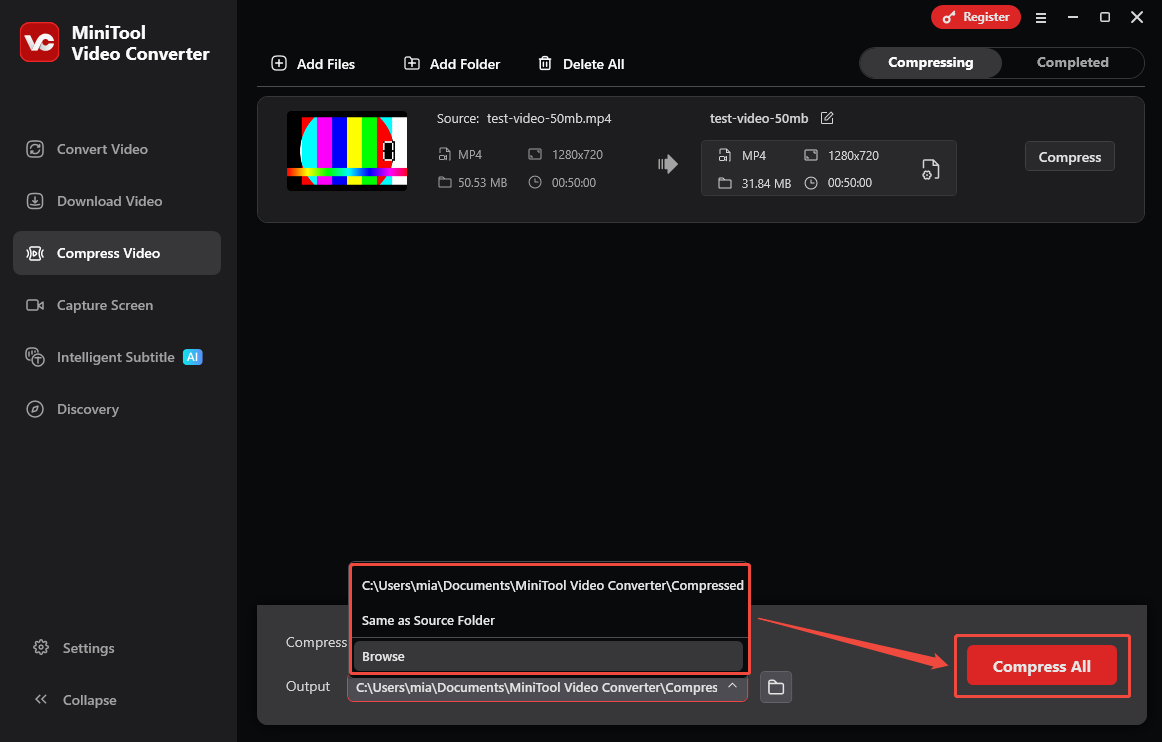Open the hamburger menu
The height and width of the screenshot is (742, 1162).
[1041, 17]
